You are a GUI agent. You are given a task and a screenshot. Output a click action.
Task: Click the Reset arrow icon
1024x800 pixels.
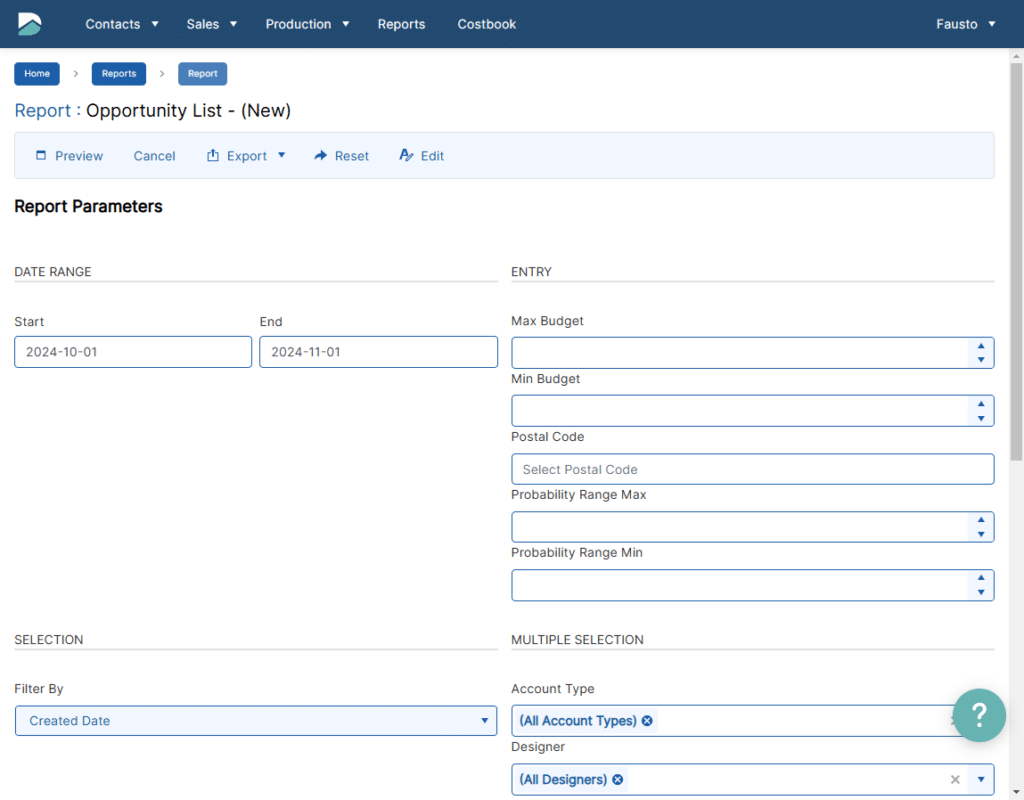pos(321,155)
